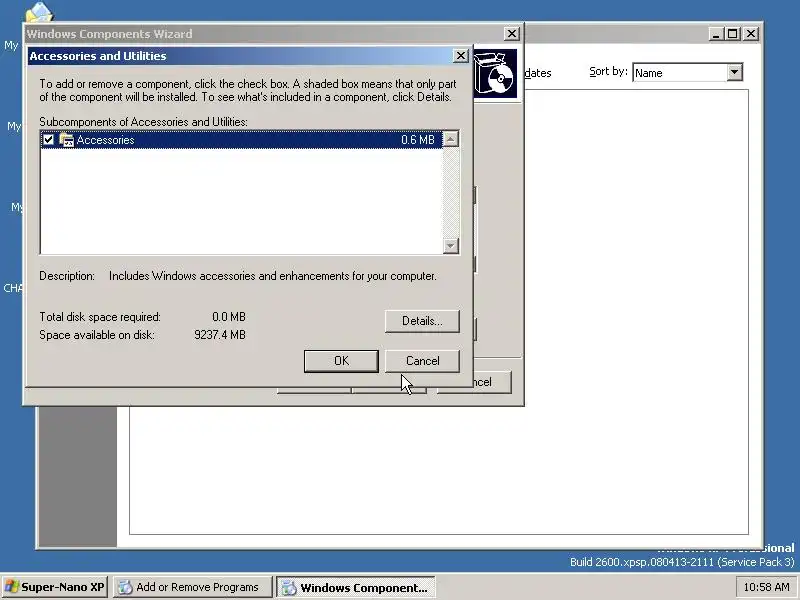The image size is (800, 600).
Task: Select the Accessories folder icon in list
Action: coord(66,139)
